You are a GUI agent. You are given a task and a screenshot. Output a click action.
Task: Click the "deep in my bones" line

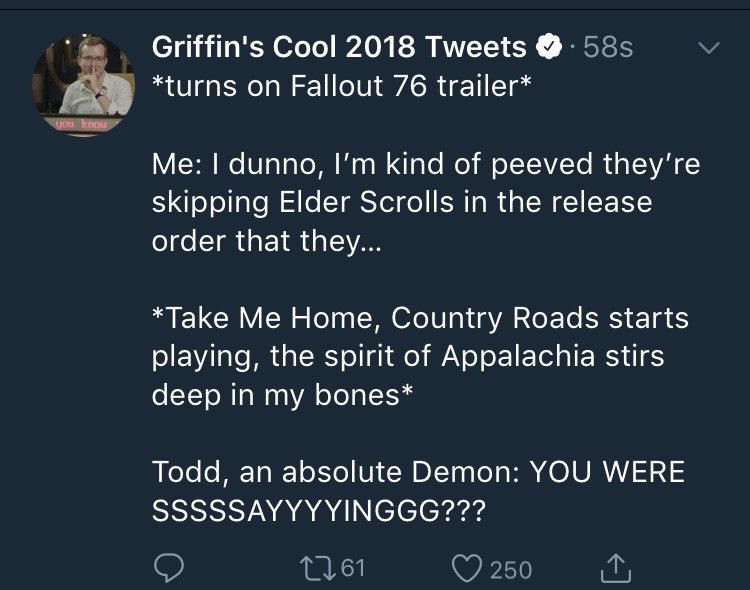tap(282, 394)
